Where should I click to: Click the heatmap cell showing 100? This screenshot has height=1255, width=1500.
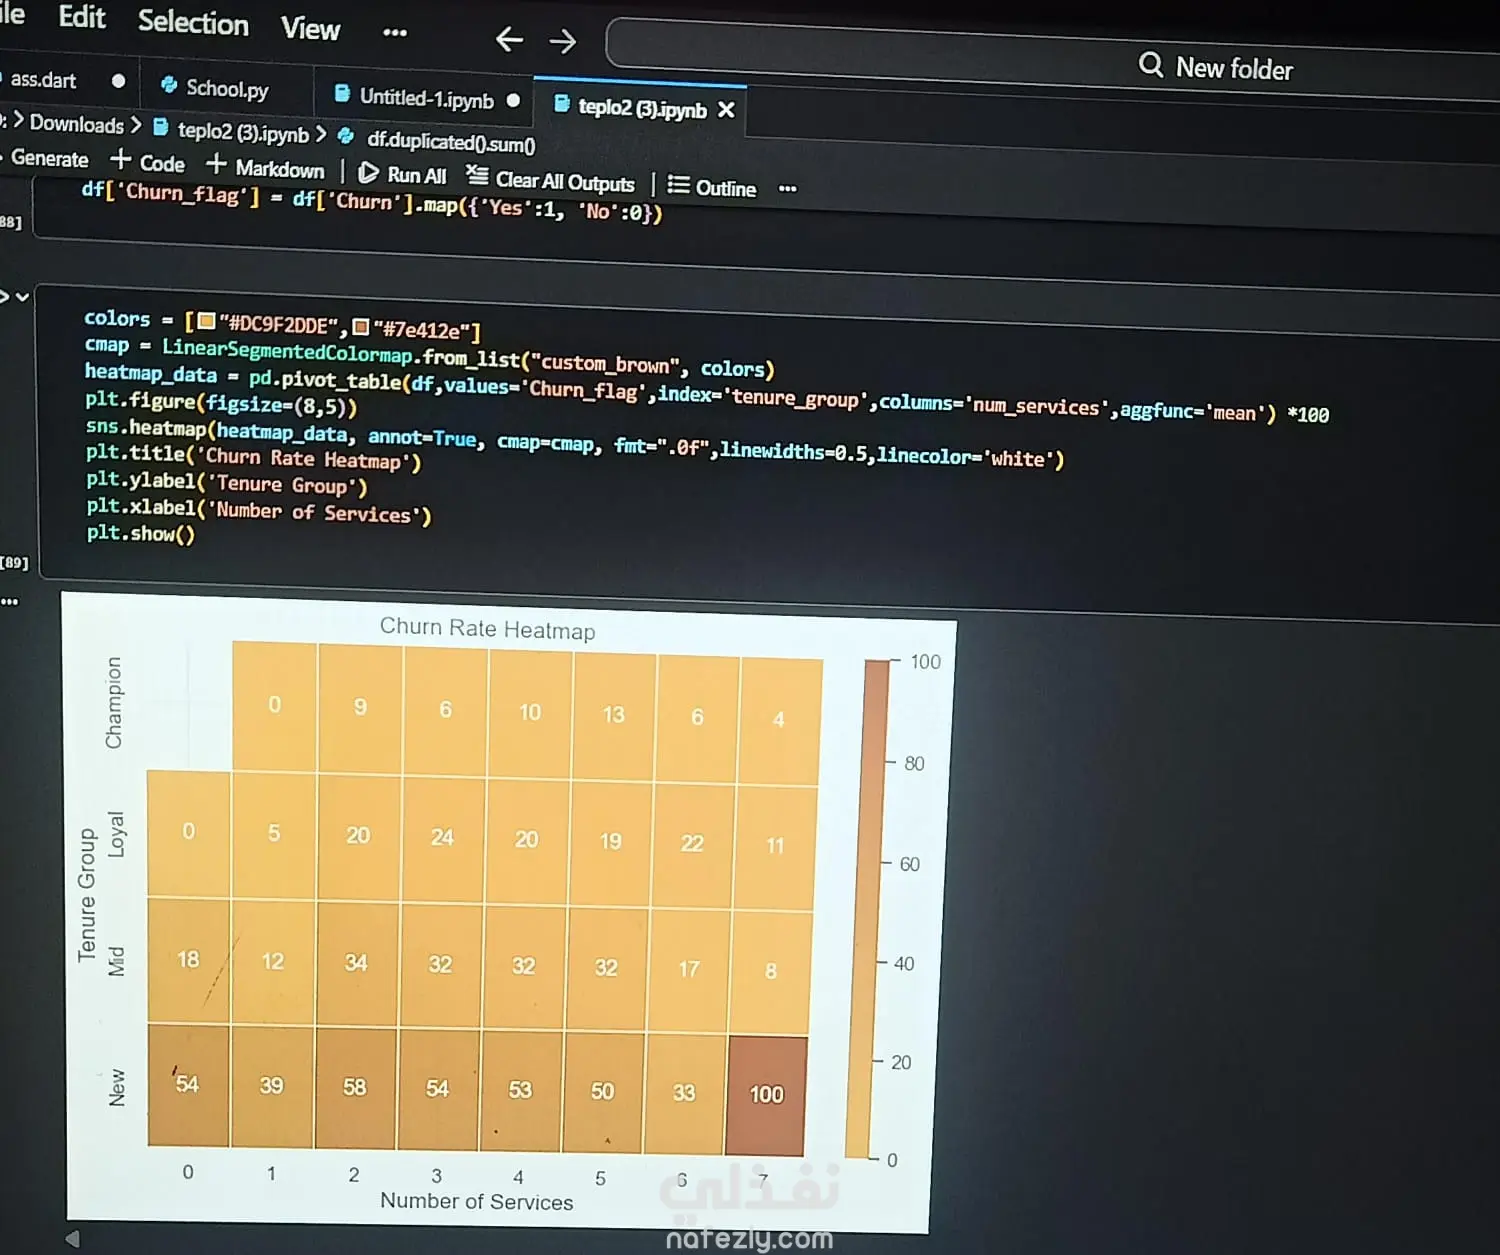click(x=766, y=1096)
